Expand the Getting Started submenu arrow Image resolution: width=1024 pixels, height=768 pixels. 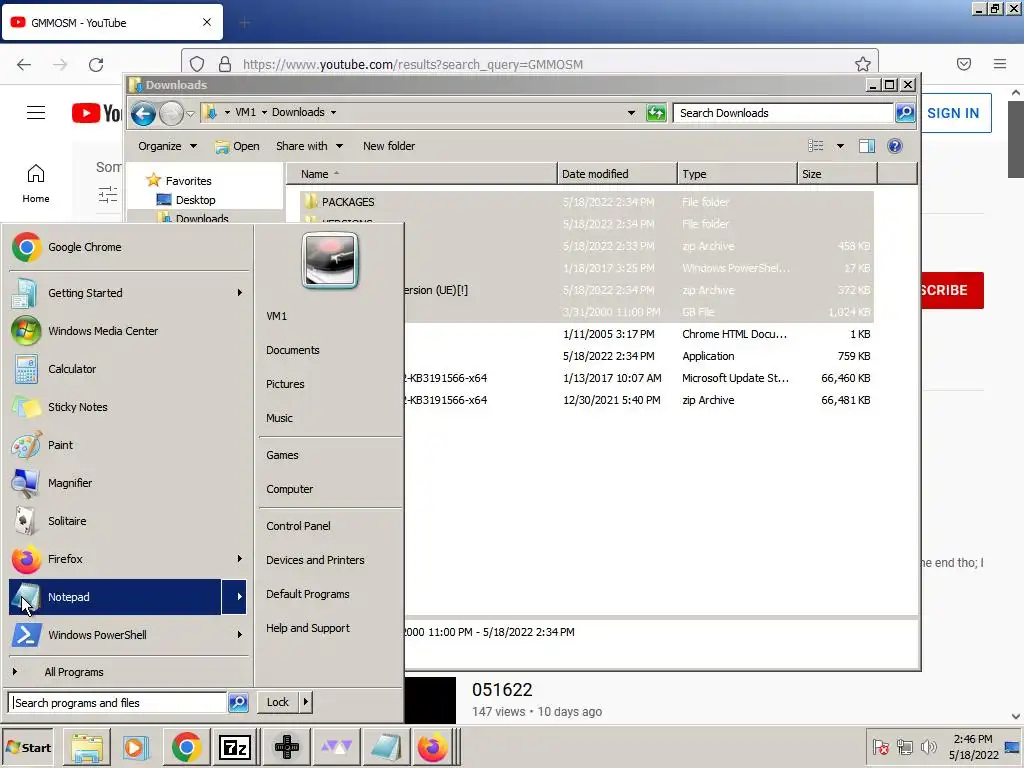click(240, 293)
